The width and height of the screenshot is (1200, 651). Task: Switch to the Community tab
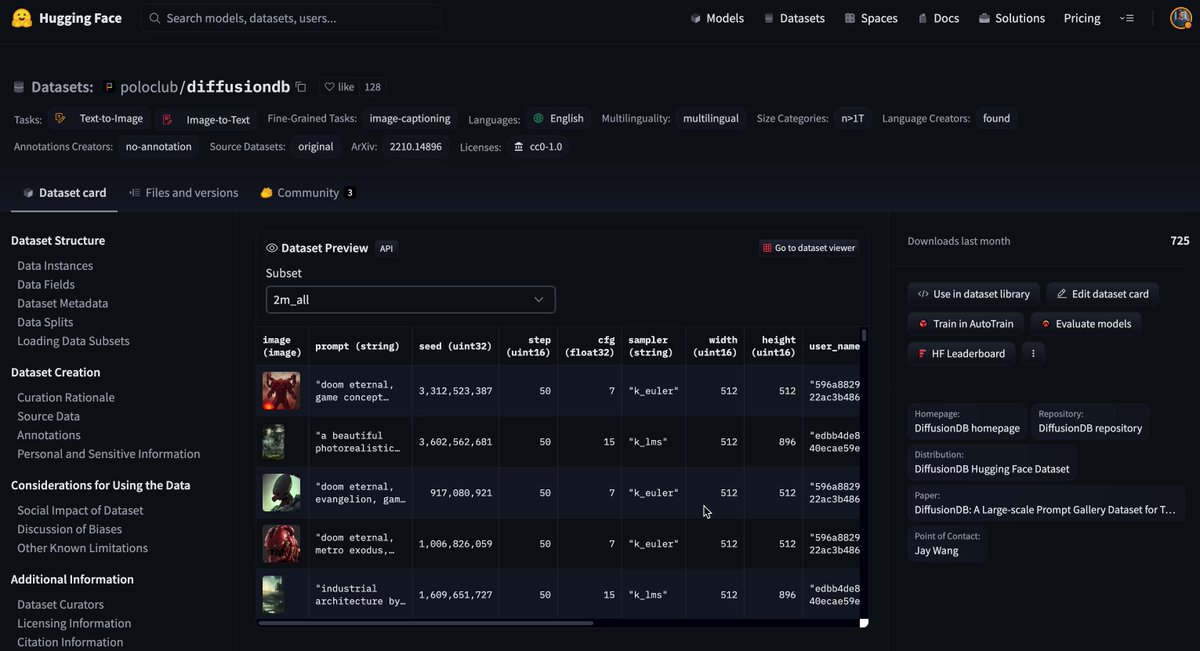point(308,193)
